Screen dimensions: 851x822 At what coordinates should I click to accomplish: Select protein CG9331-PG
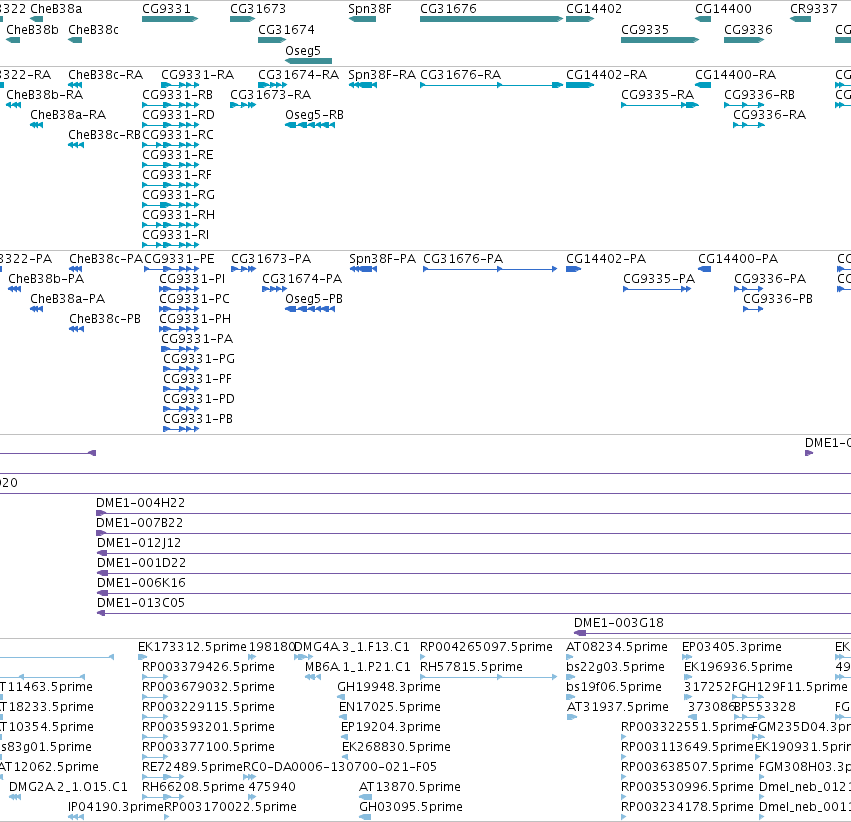199,358
